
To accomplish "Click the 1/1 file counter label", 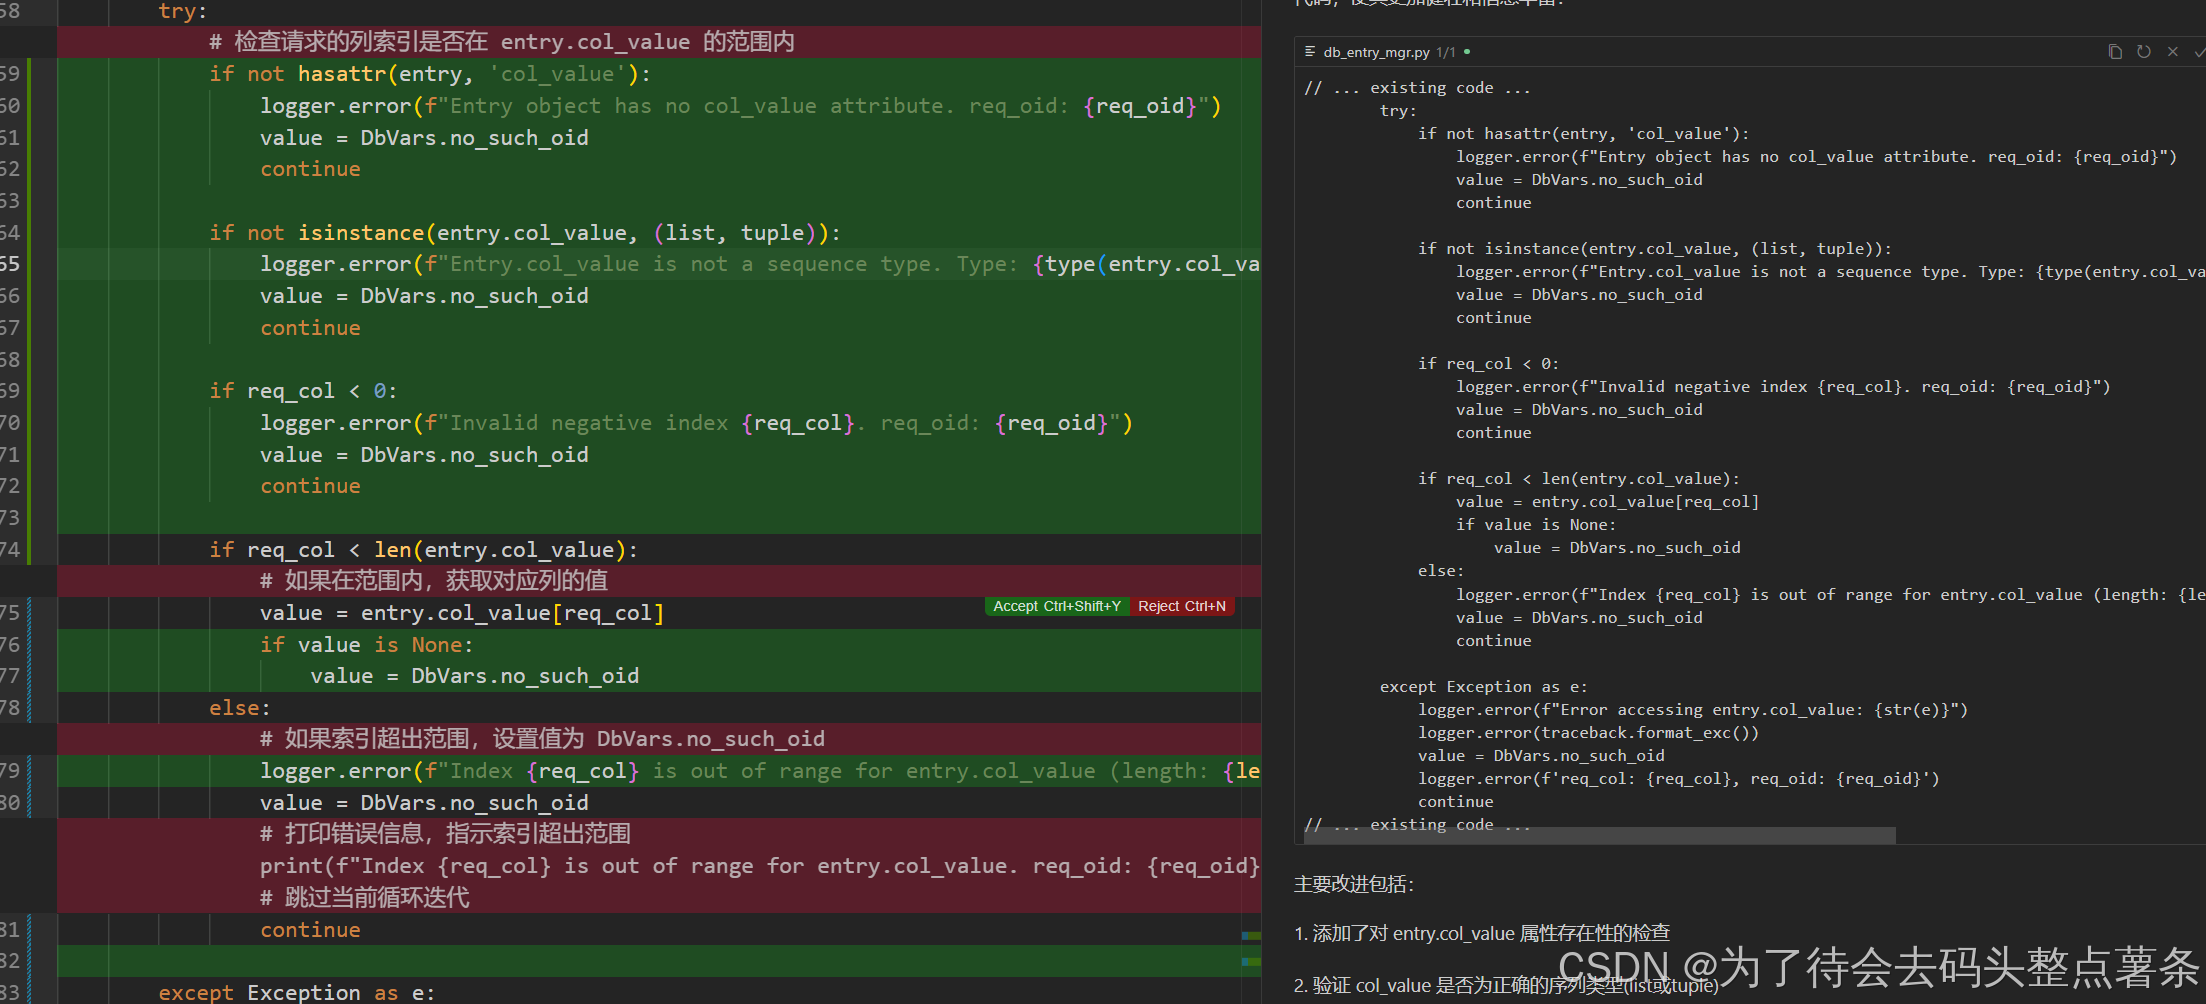I will (1447, 51).
